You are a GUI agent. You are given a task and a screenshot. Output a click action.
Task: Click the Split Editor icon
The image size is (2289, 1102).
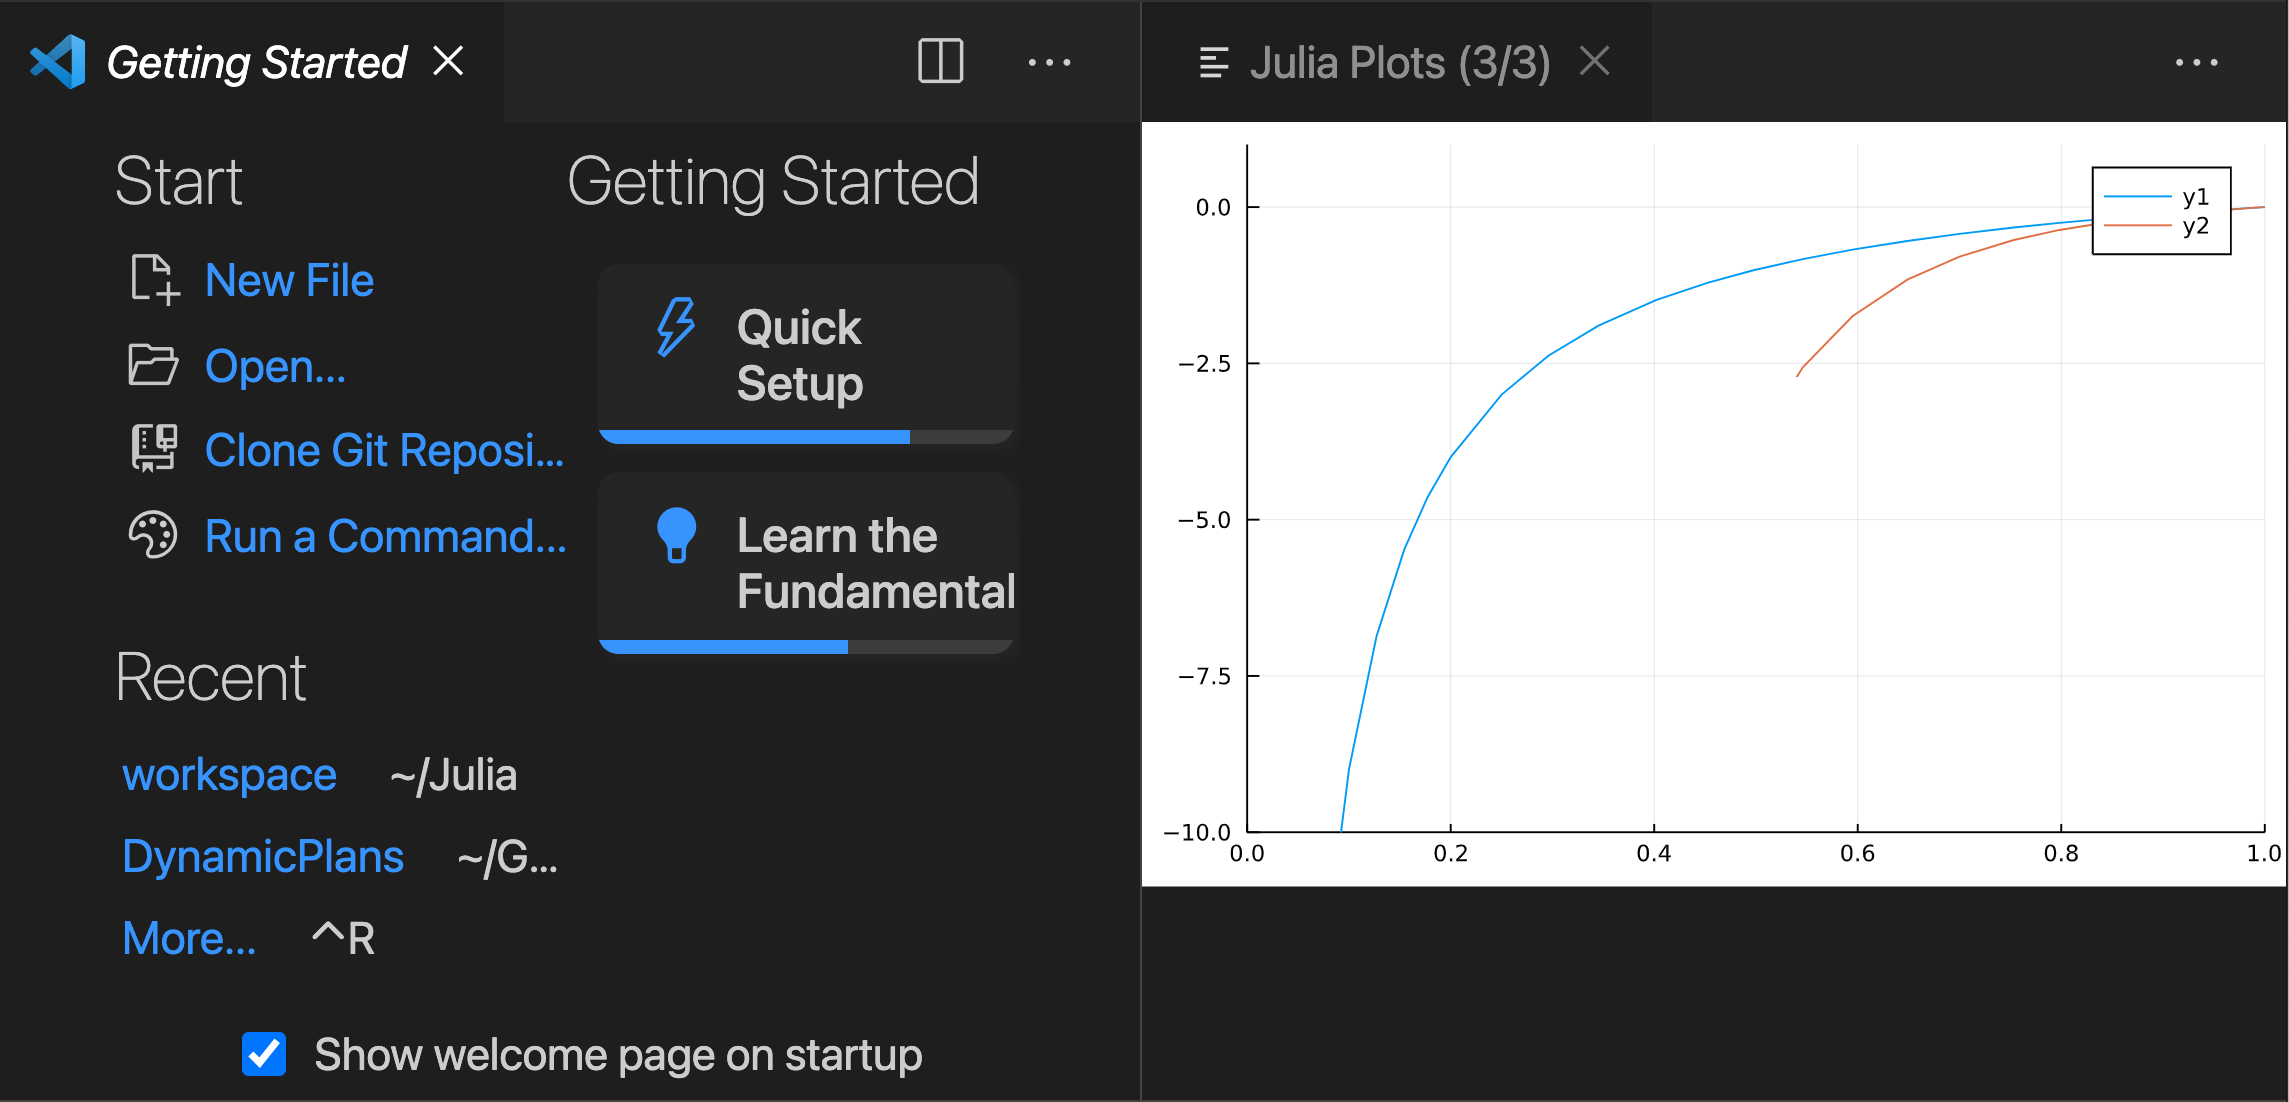click(938, 61)
